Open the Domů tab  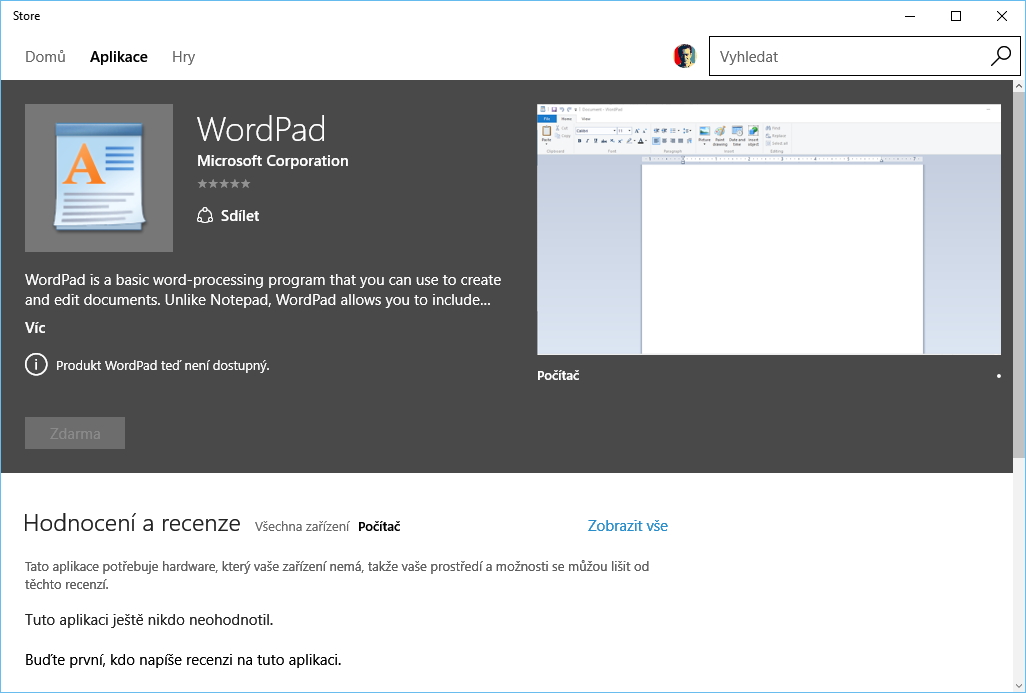pyautogui.click(x=45, y=57)
